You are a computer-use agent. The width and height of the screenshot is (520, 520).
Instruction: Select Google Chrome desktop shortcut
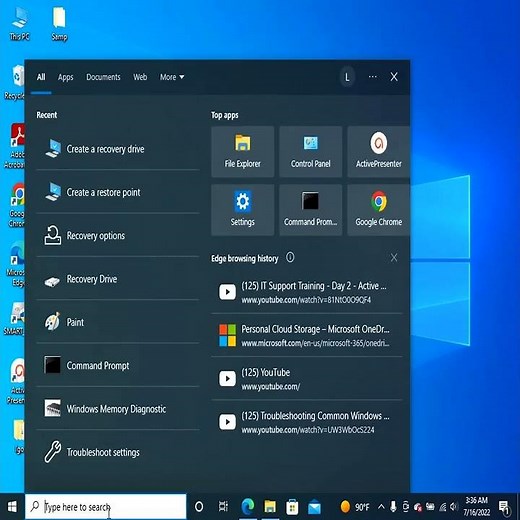click(16, 204)
